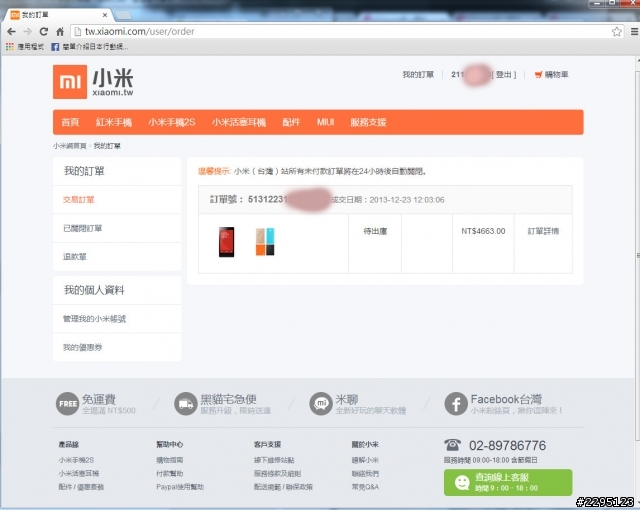Screen dimensions: 640x510
Task: Close the 我的訂單 browser tab
Action: coord(105,15)
